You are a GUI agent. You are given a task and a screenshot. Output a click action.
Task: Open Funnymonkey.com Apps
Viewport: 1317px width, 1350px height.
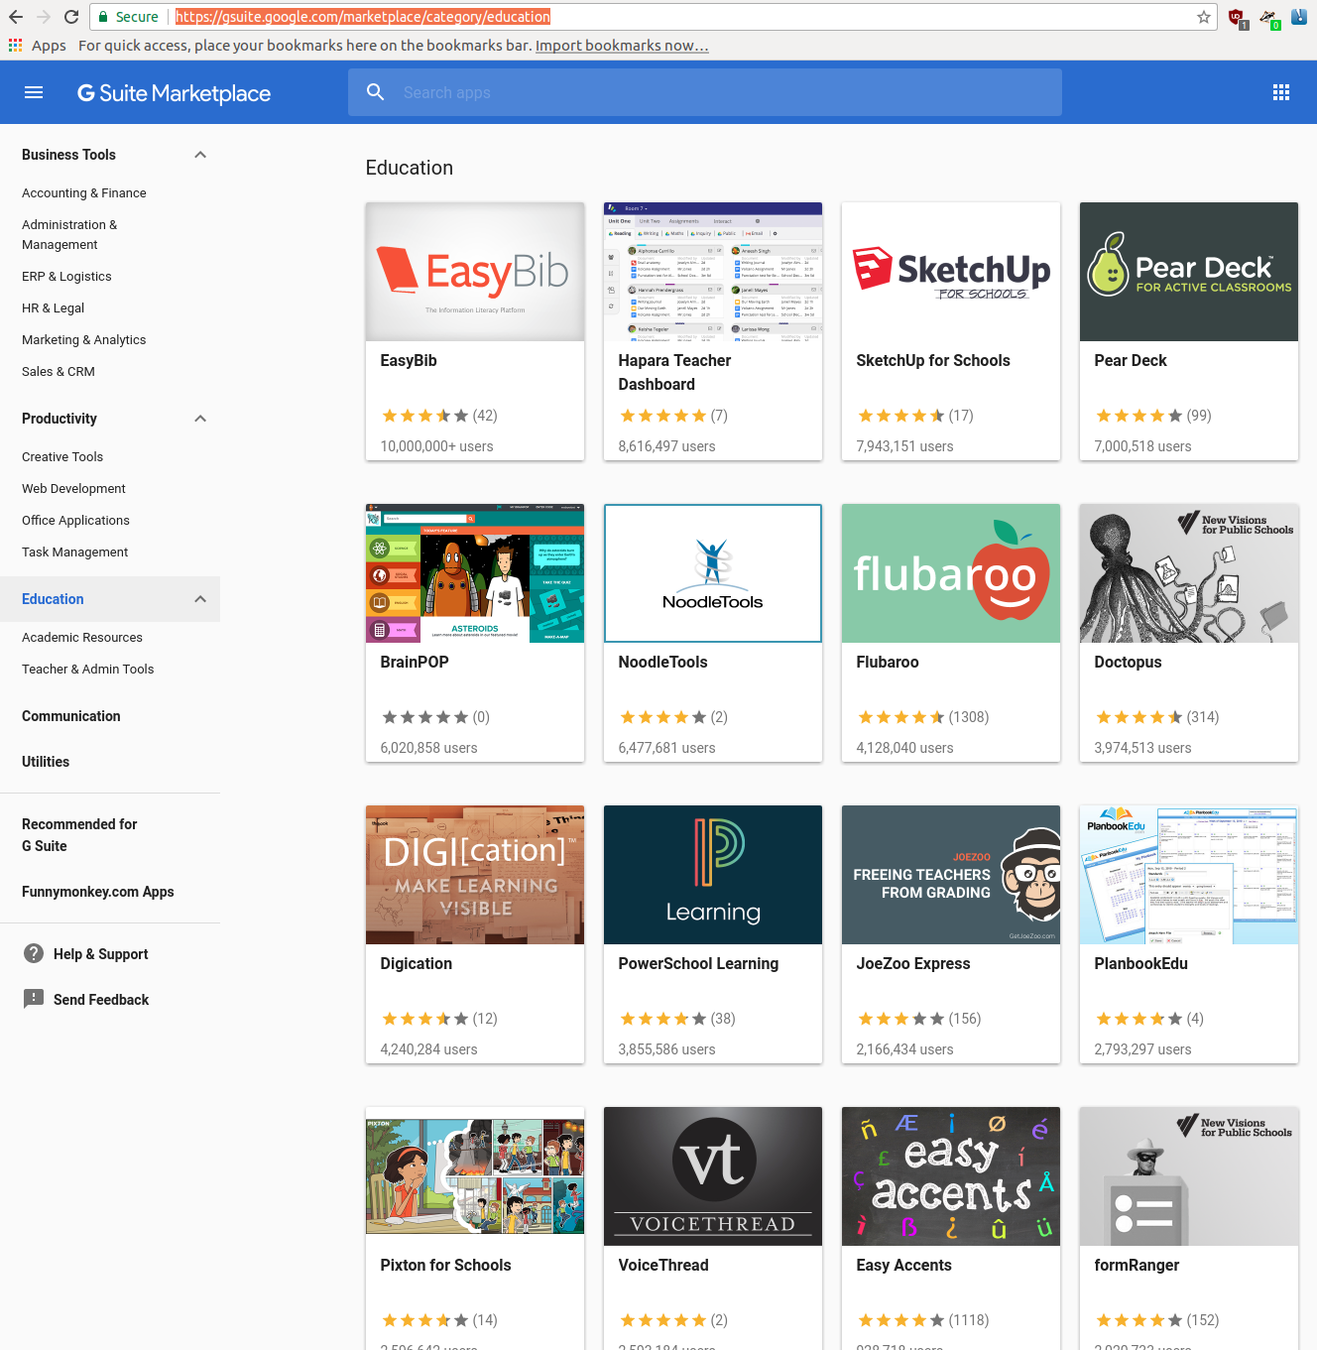[x=98, y=892]
